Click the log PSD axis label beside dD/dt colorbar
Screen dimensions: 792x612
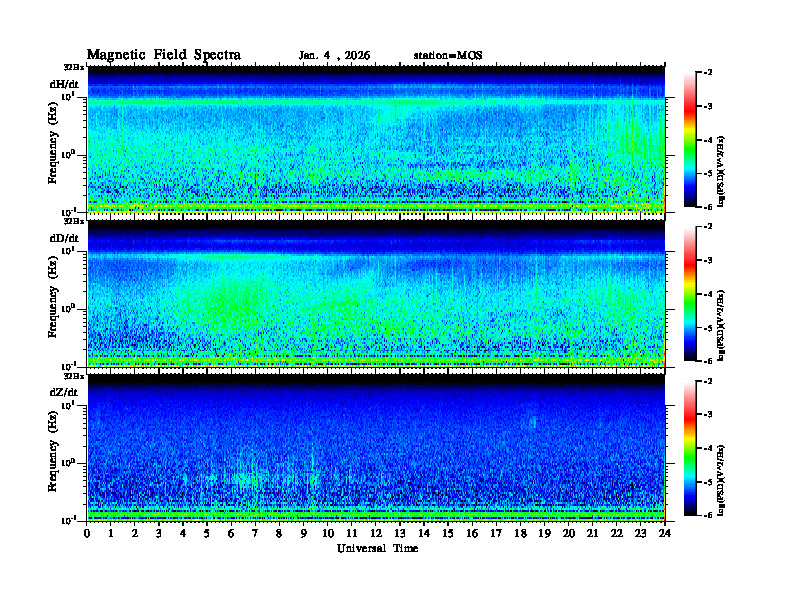(721, 325)
